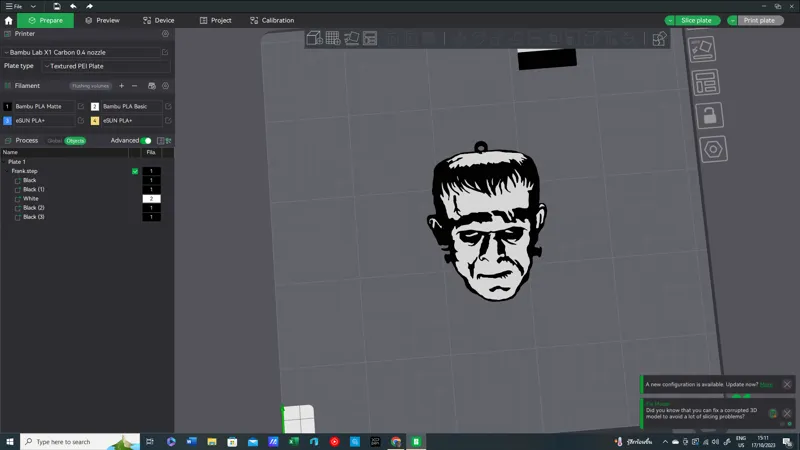
Task: Select the Black (2) part
Action: [34, 208]
